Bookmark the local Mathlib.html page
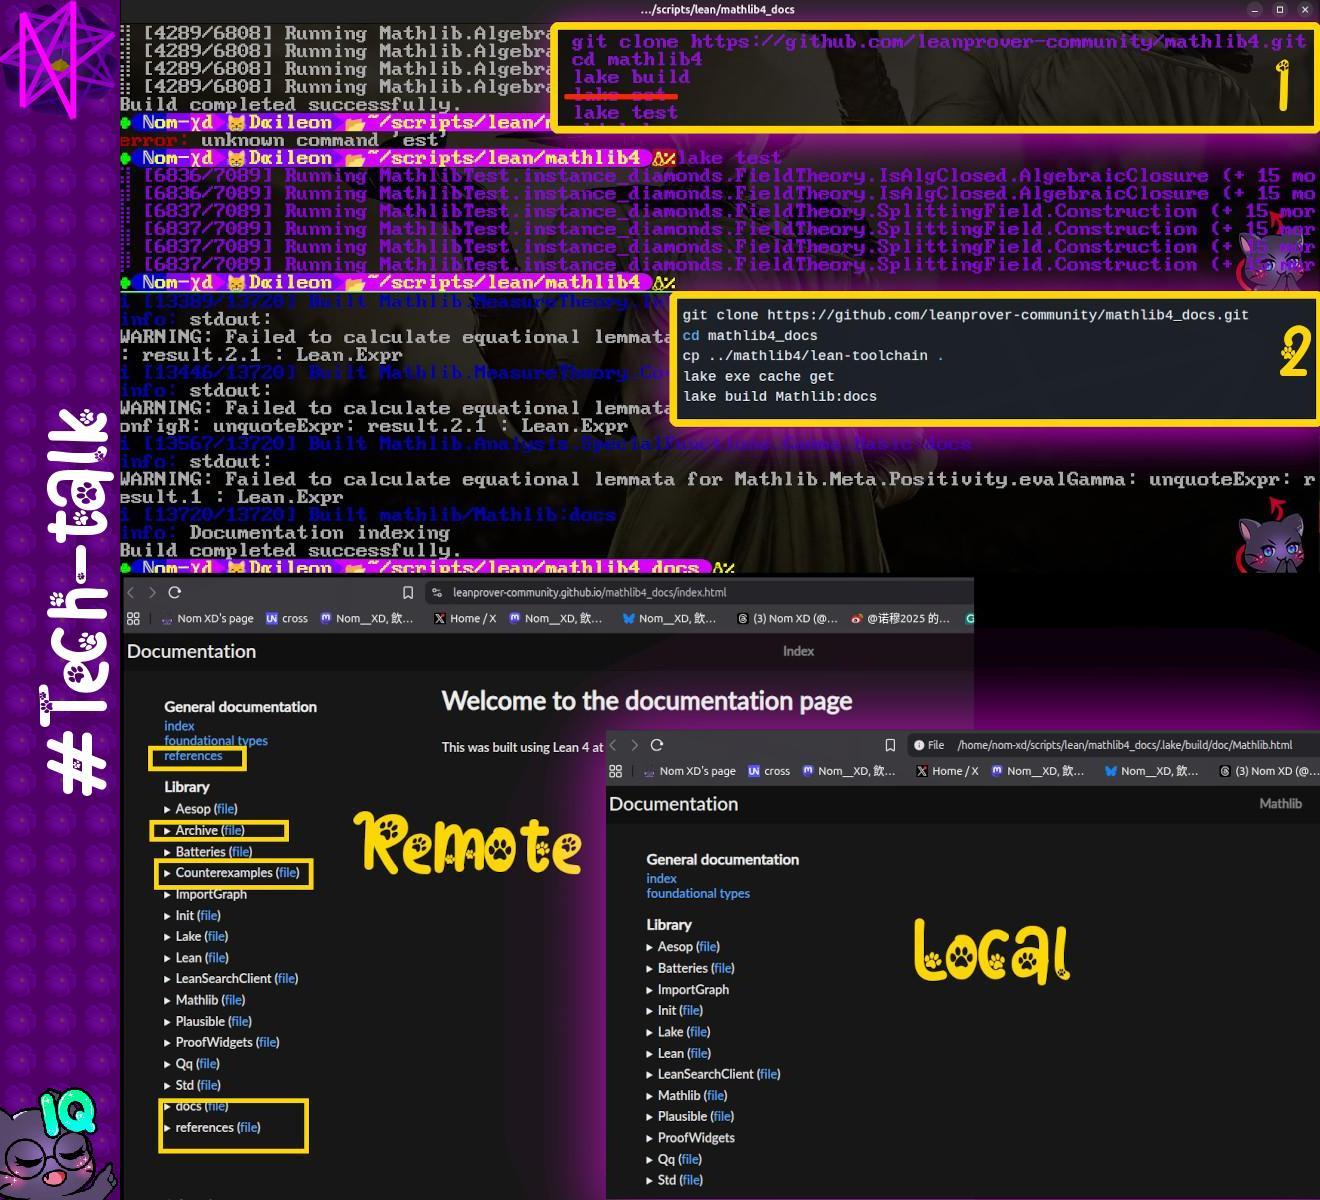 coord(890,746)
